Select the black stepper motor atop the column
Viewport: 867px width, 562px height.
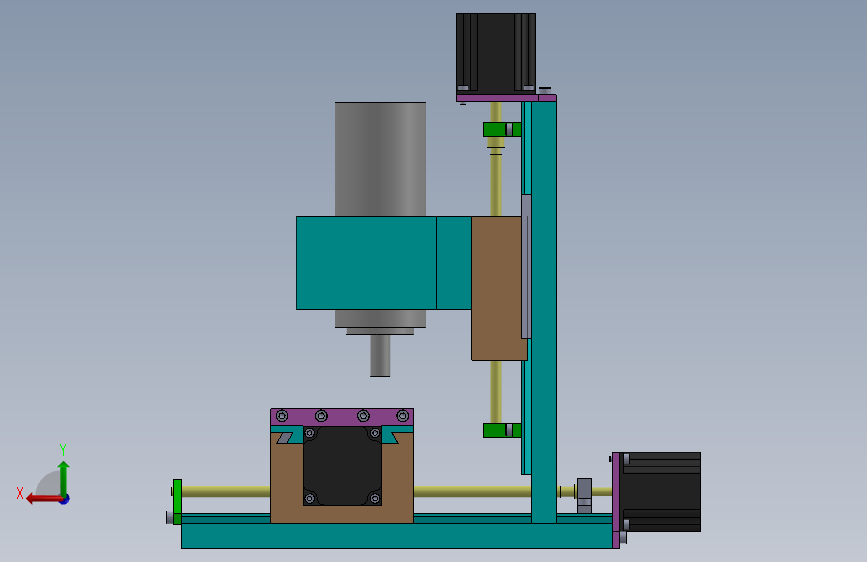pos(496,54)
